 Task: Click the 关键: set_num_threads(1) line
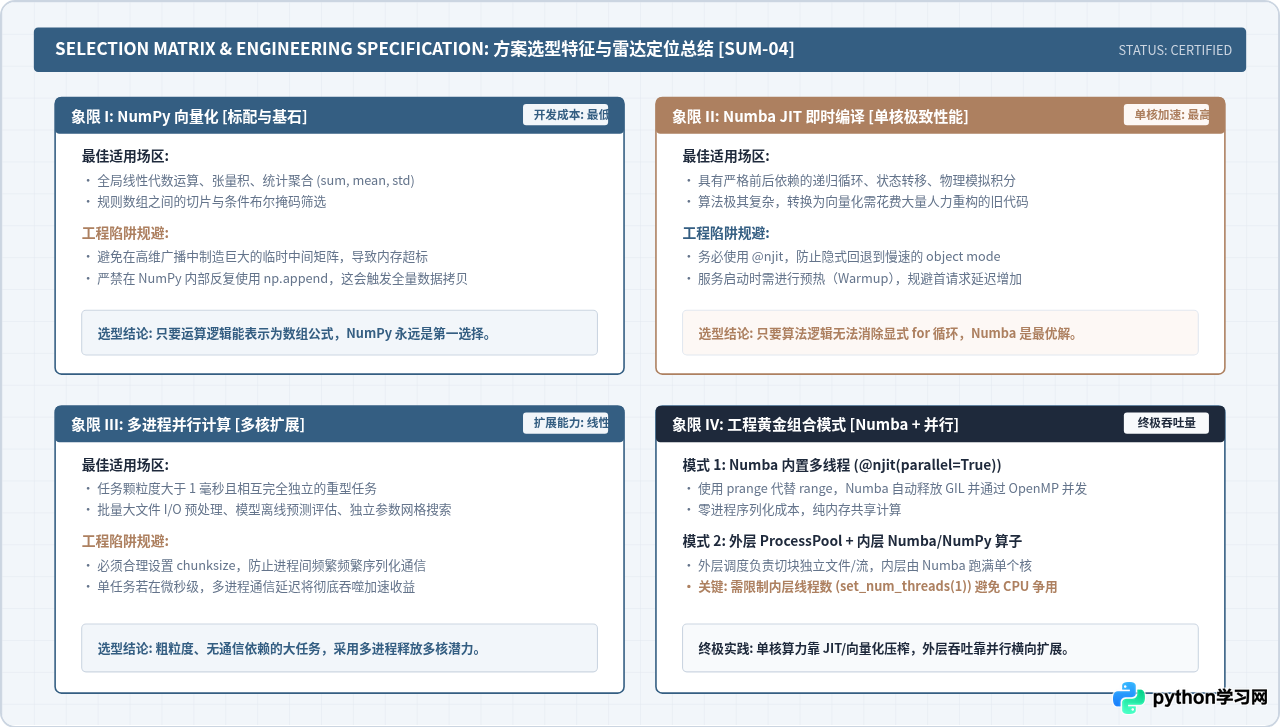[x=871, y=587]
